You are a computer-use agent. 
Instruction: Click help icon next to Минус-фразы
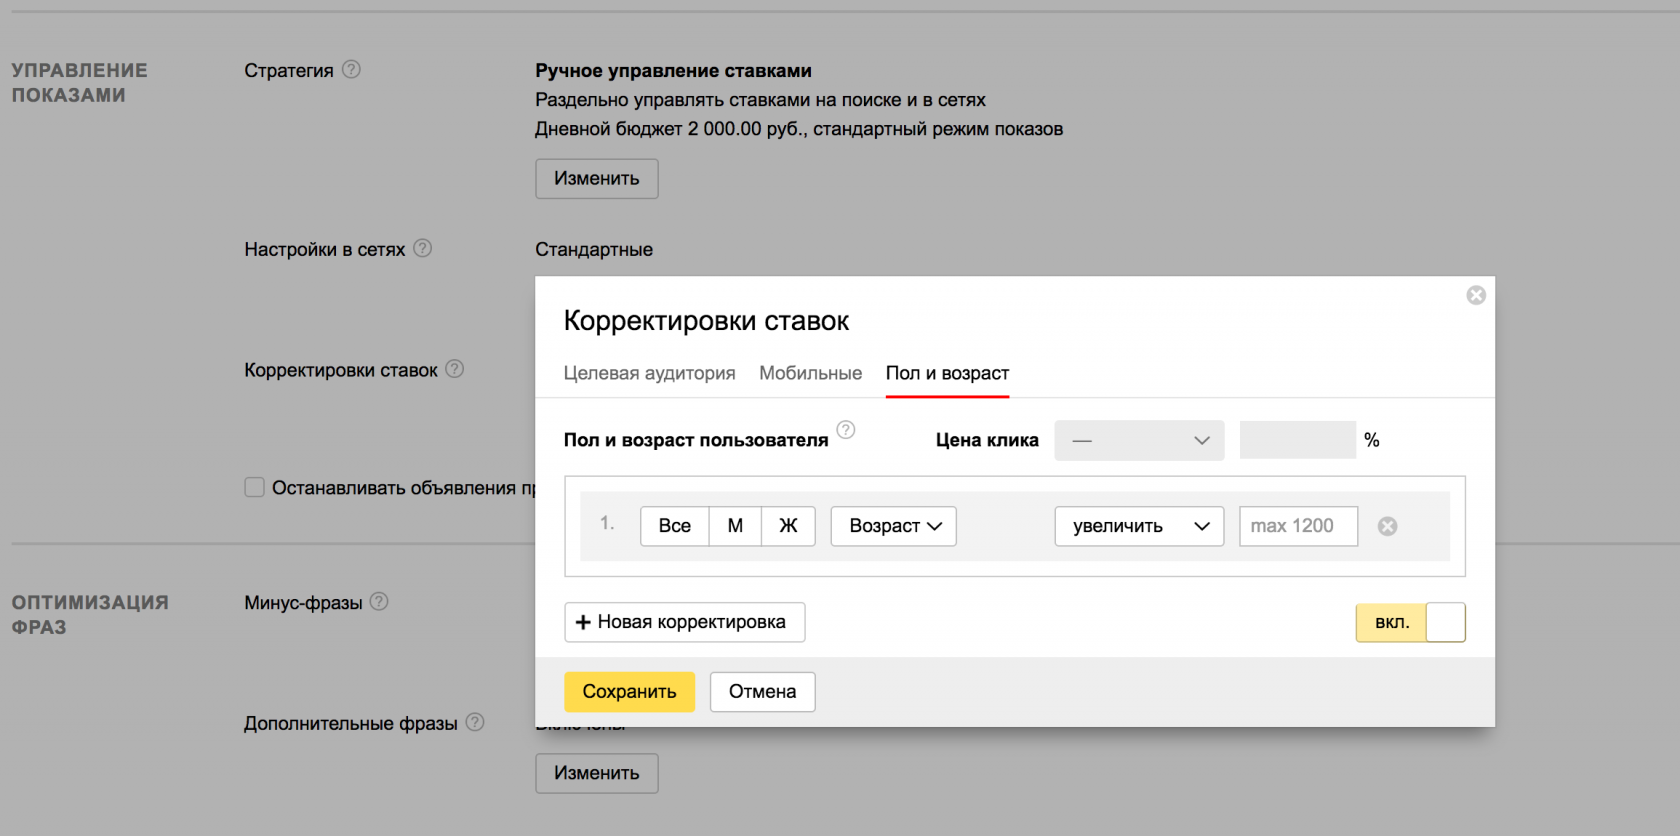(379, 602)
